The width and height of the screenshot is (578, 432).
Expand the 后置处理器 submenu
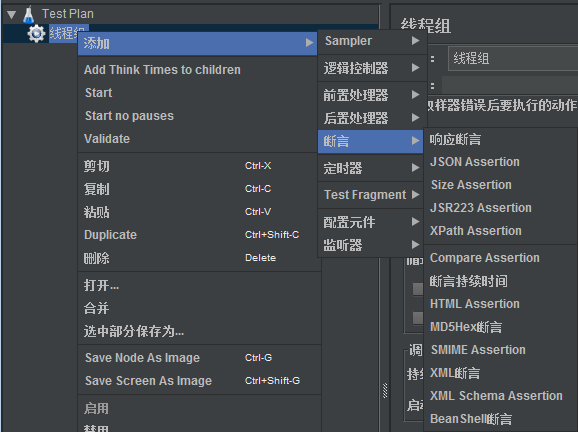tap(372, 118)
